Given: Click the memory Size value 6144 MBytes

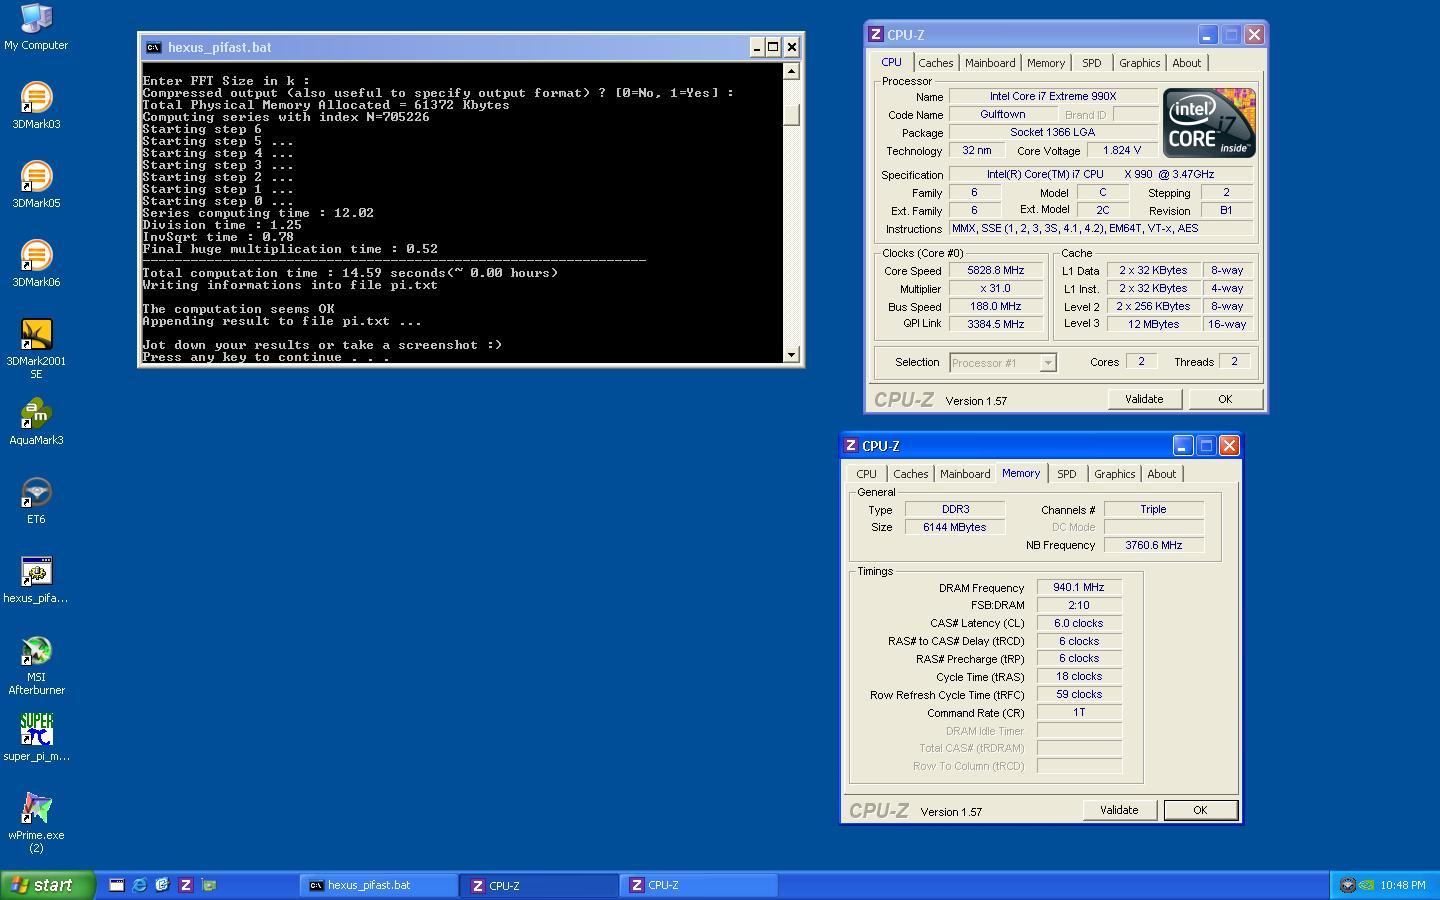Looking at the screenshot, I should tap(955, 528).
